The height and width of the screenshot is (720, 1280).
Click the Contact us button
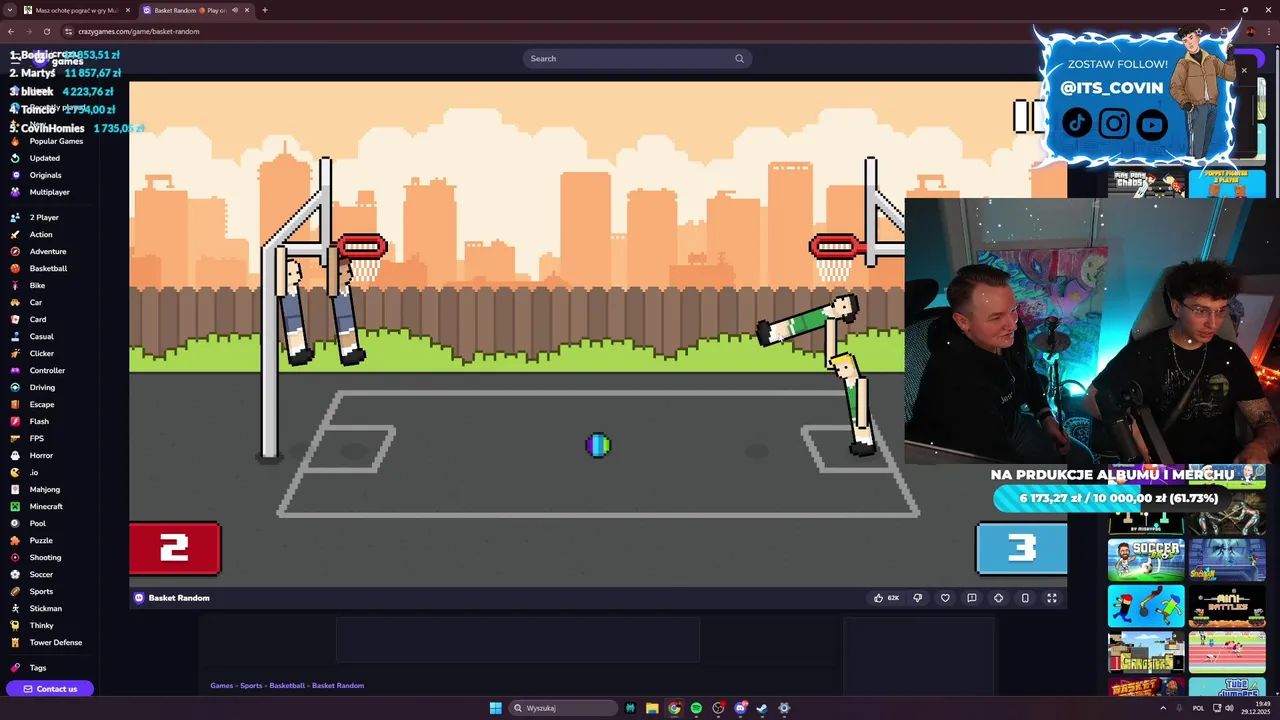click(50, 689)
